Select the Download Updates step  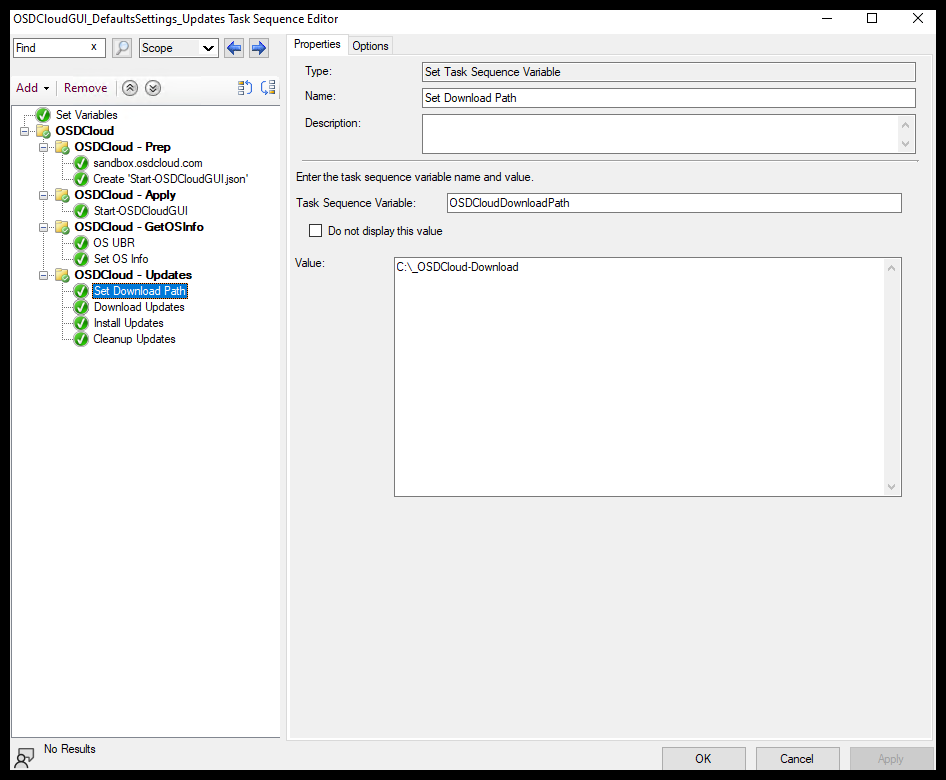[x=139, y=307]
